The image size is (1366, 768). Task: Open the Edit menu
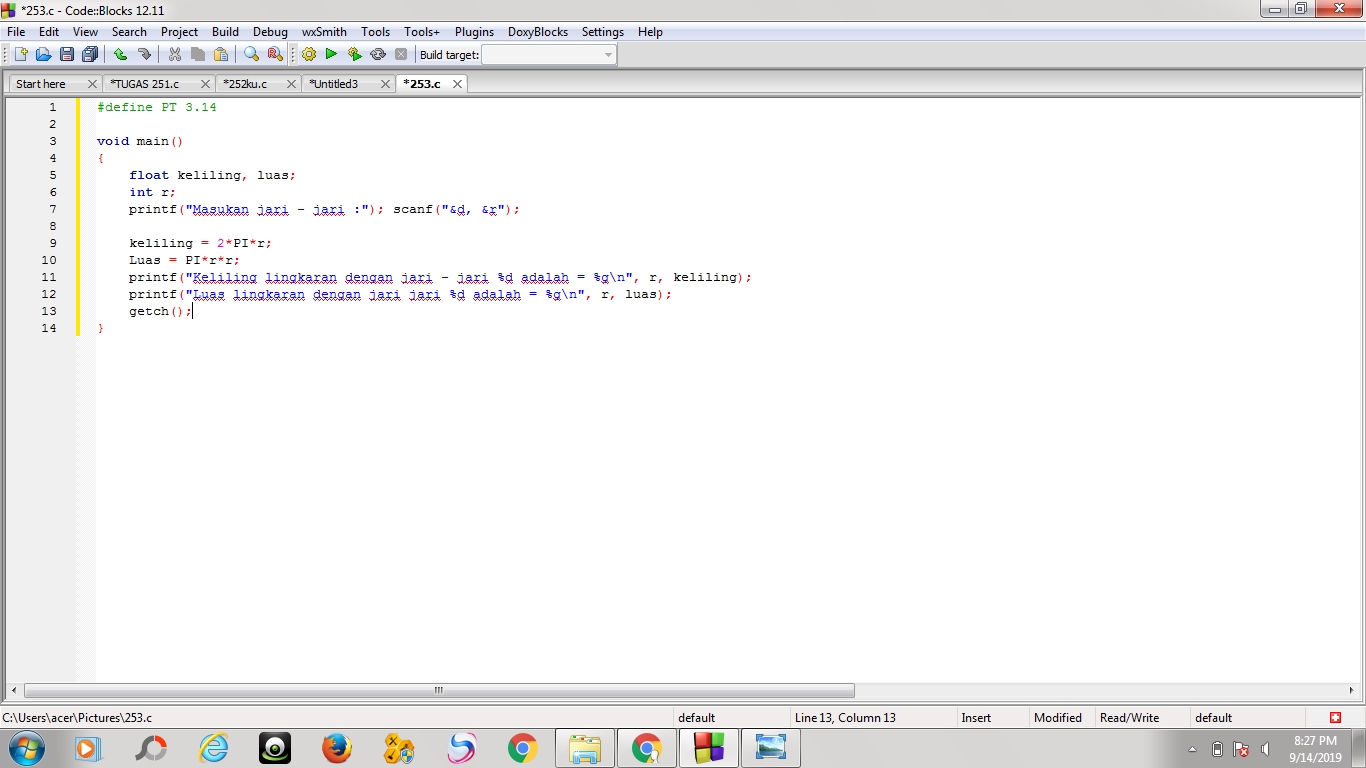pyautogui.click(x=49, y=32)
